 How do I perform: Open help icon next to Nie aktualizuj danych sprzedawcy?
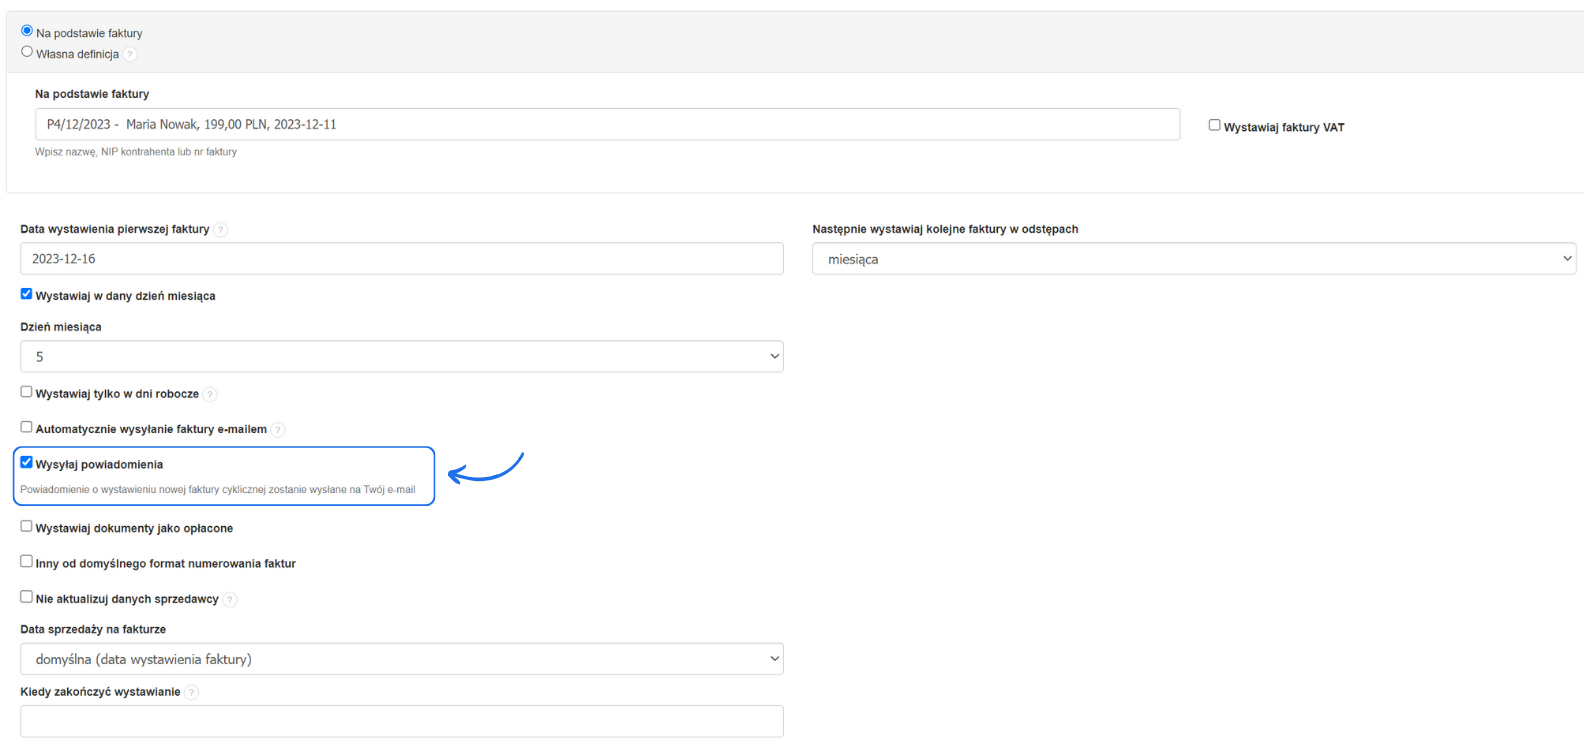click(230, 600)
